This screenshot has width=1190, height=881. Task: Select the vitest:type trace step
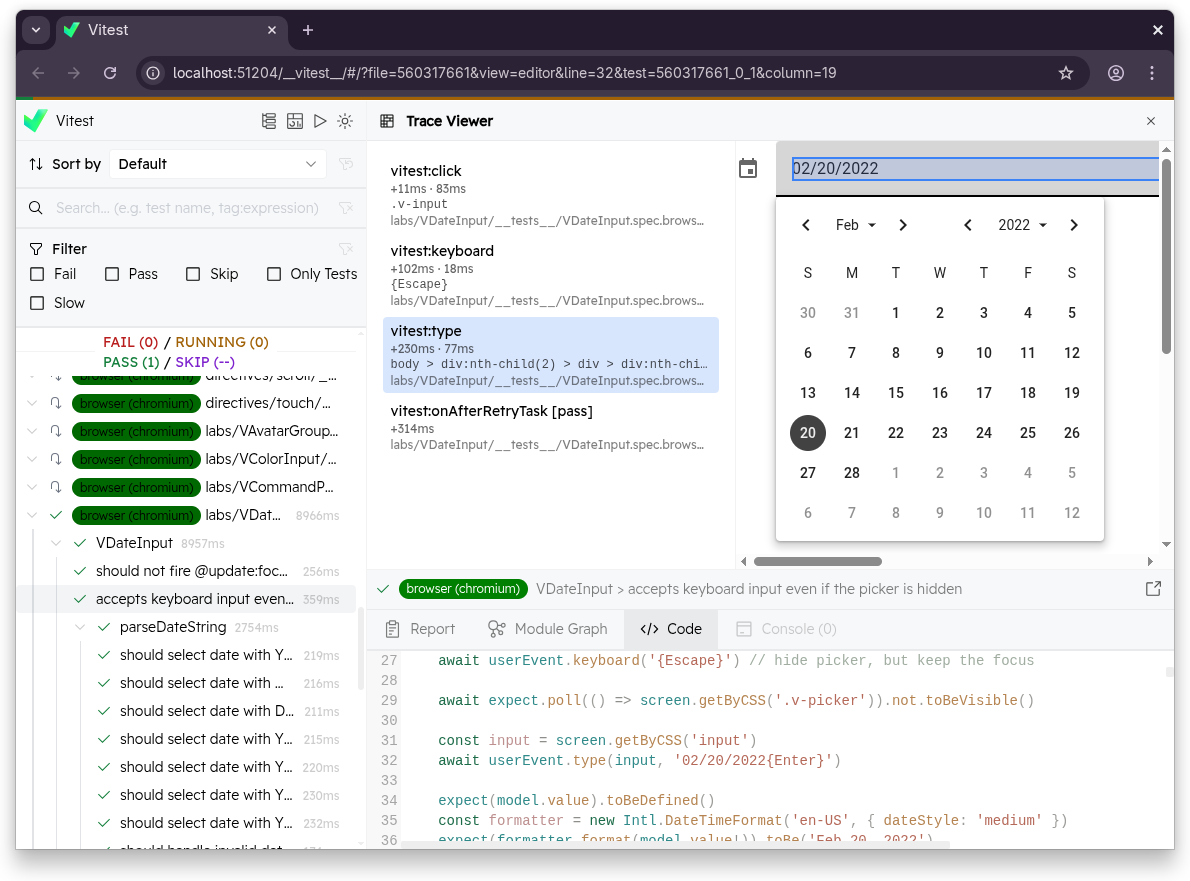pos(550,355)
